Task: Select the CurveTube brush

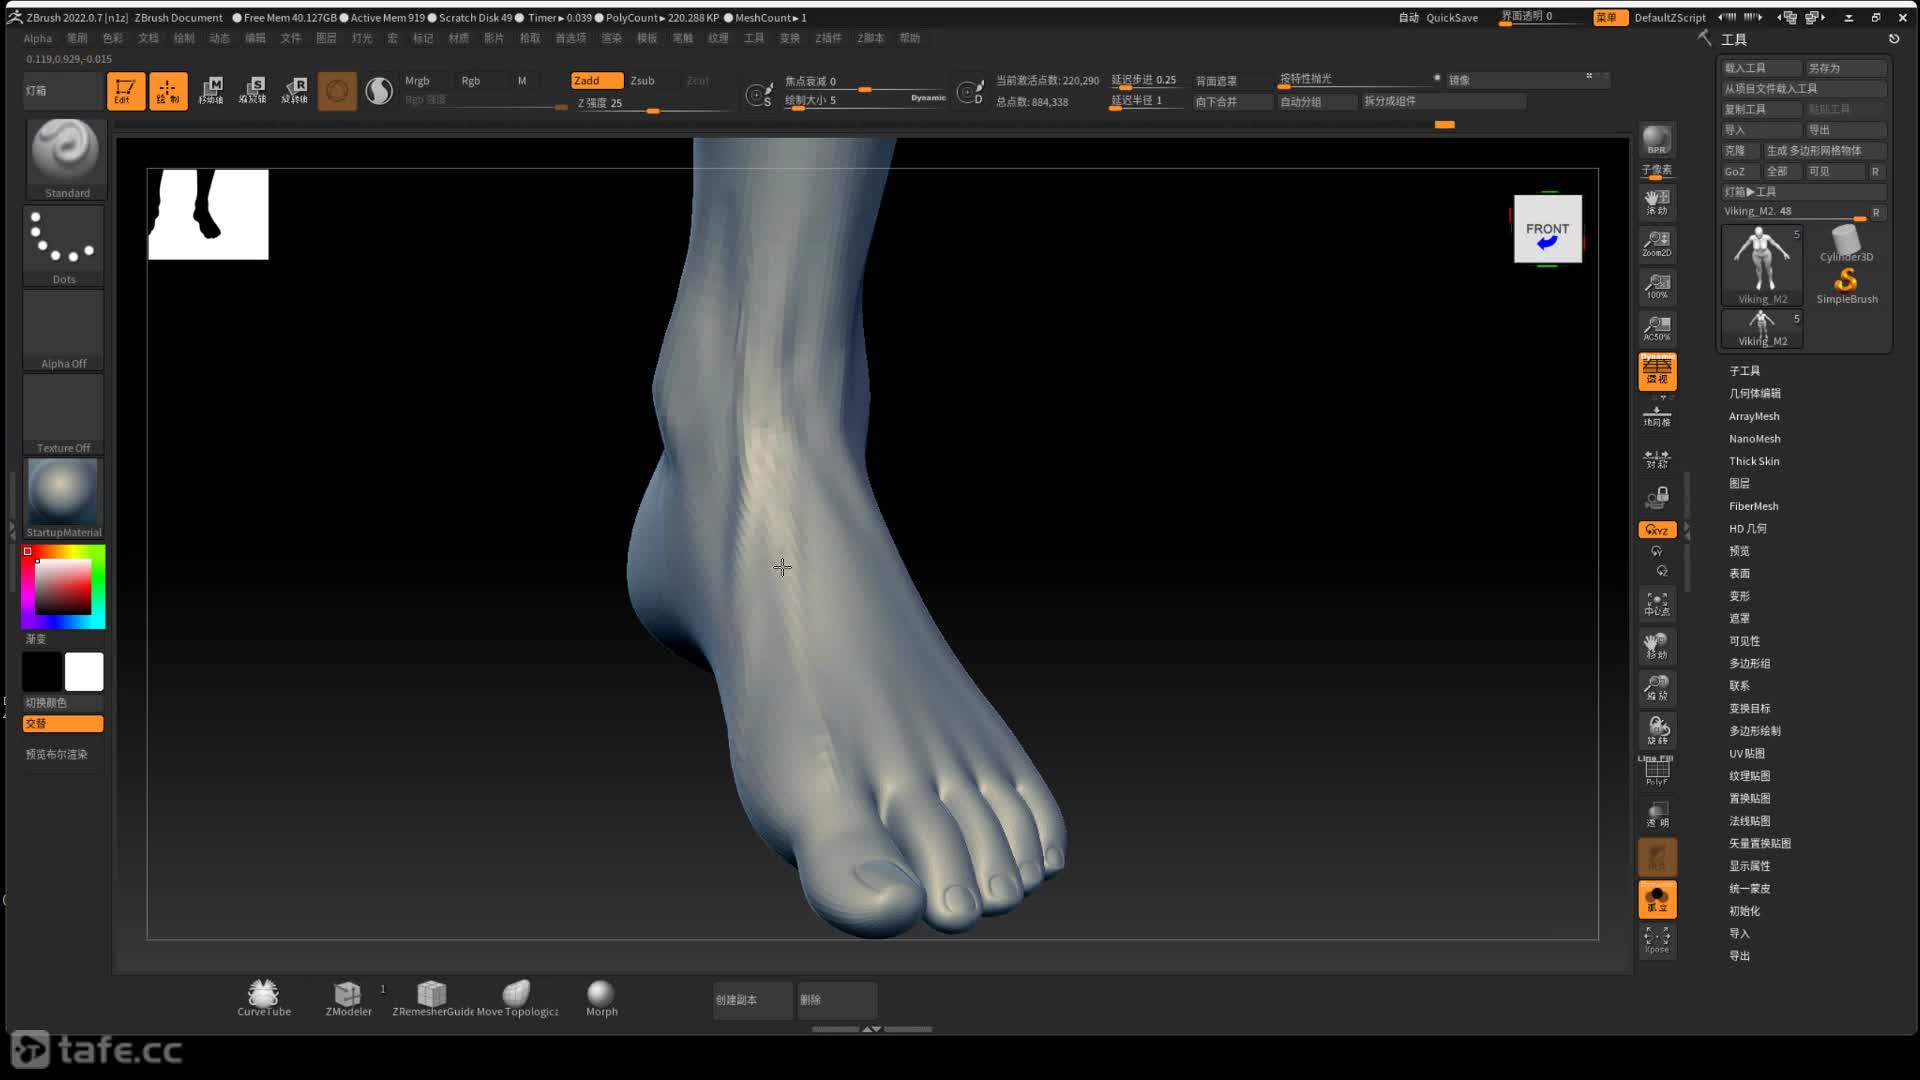Action: [264, 998]
